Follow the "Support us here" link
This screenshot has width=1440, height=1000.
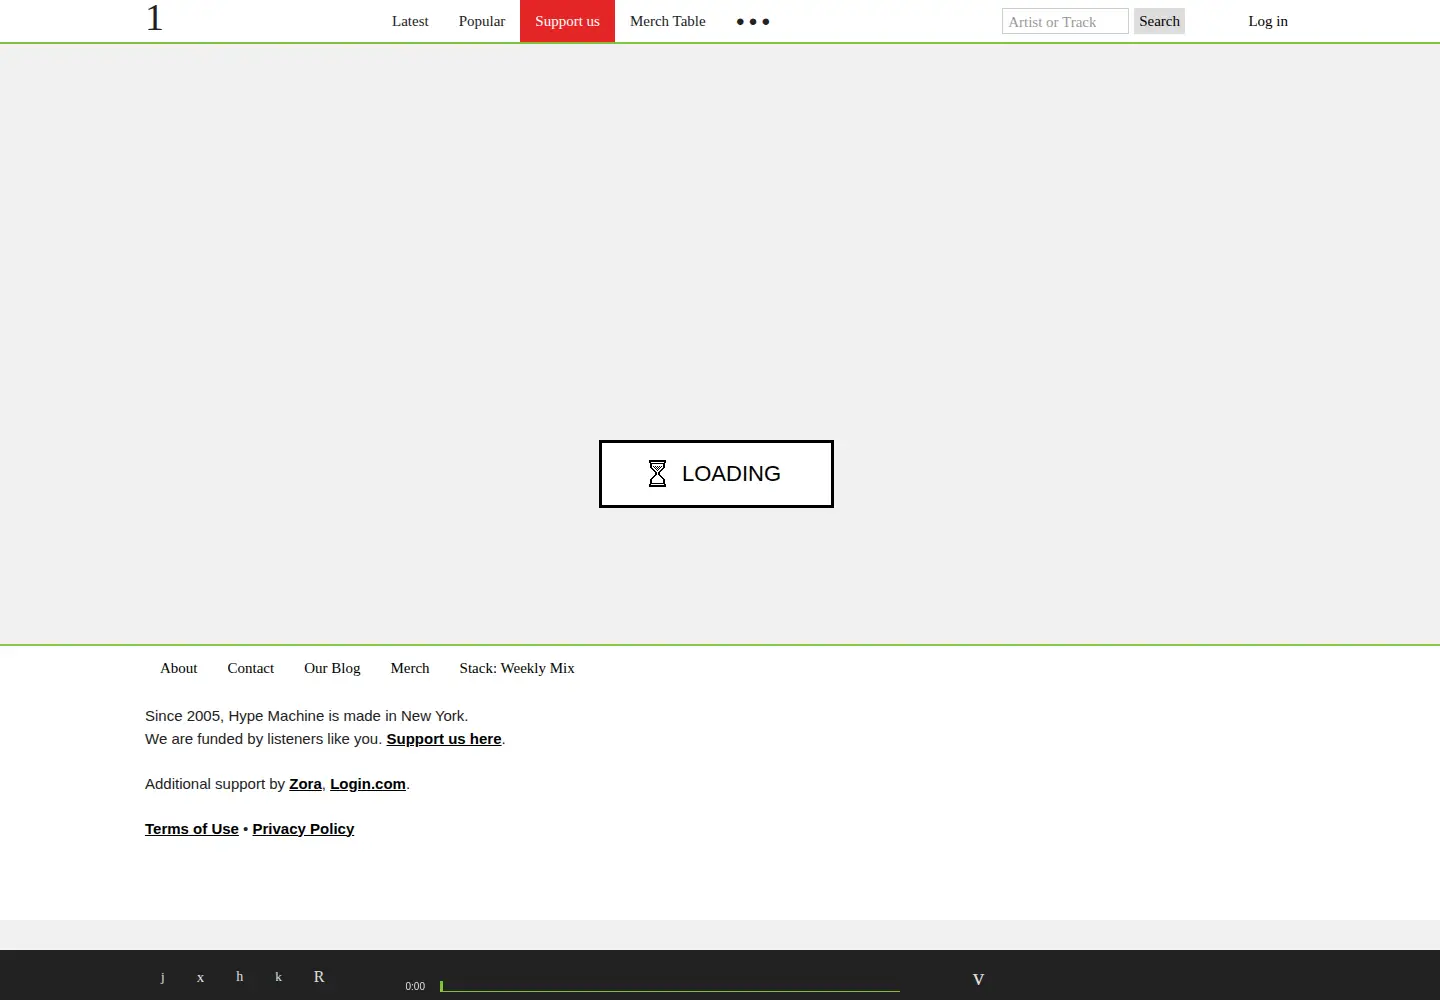pyautogui.click(x=444, y=739)
